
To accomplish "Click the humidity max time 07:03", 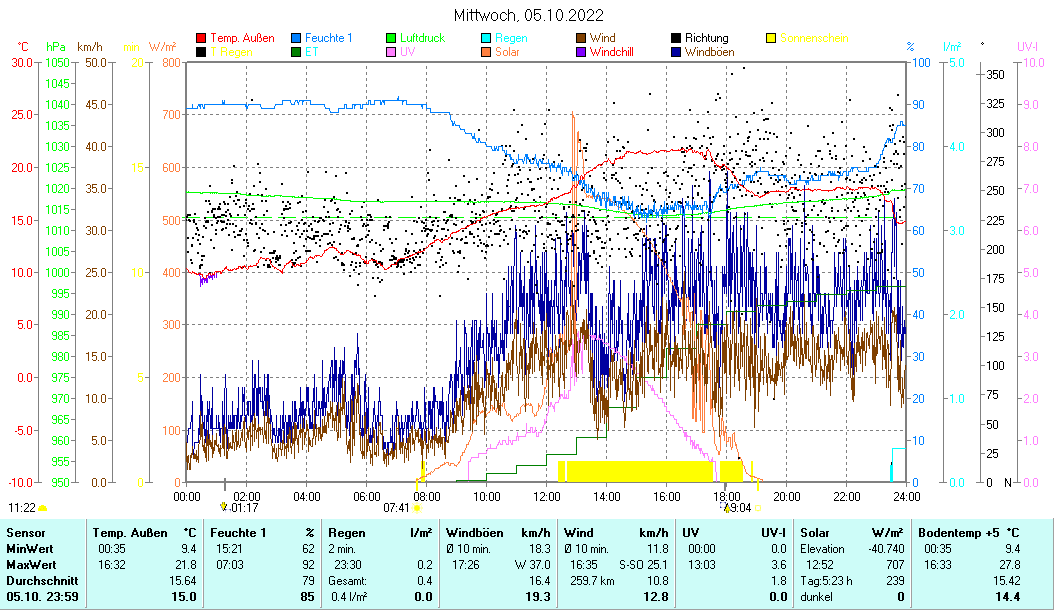I will (x=229, y=565).
